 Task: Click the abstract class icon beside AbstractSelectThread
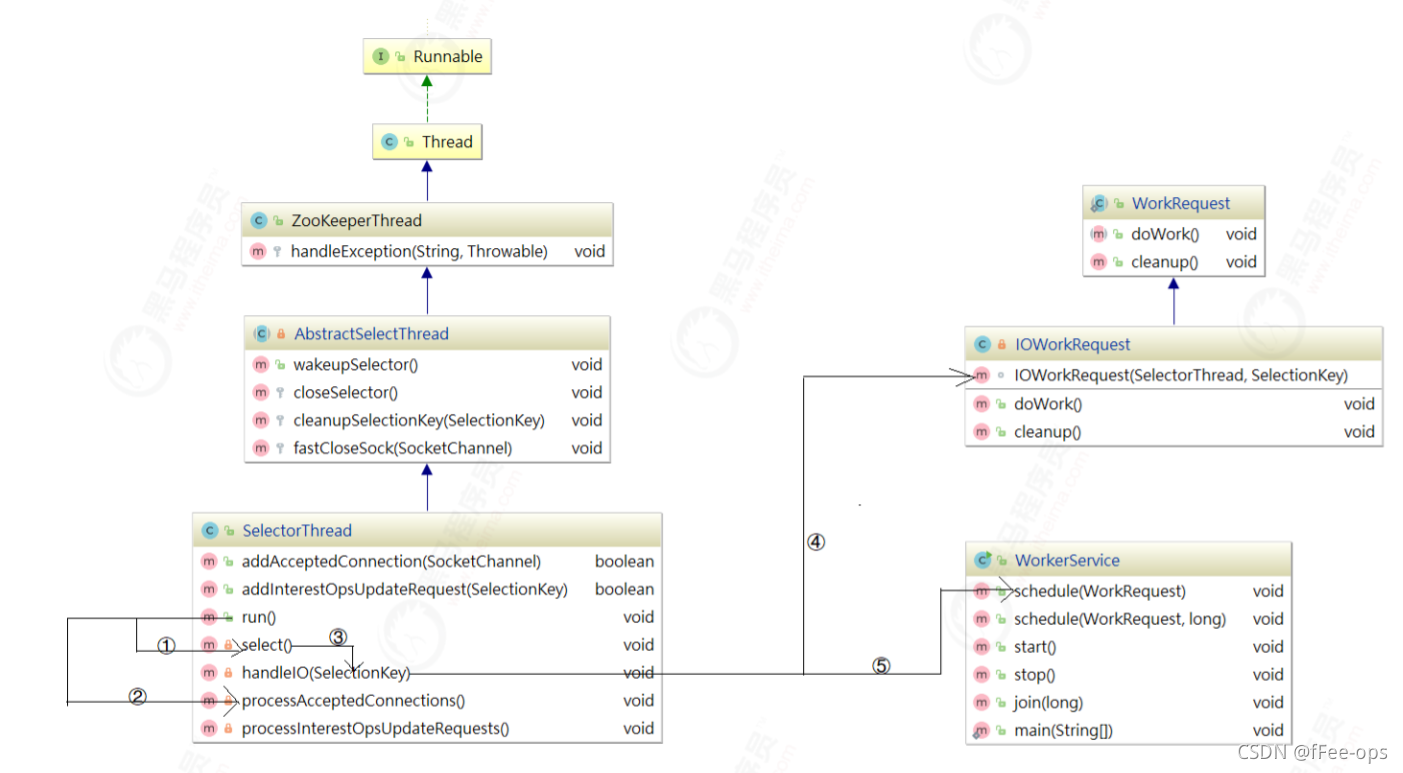pyautogui.click(x=261, y=334)
